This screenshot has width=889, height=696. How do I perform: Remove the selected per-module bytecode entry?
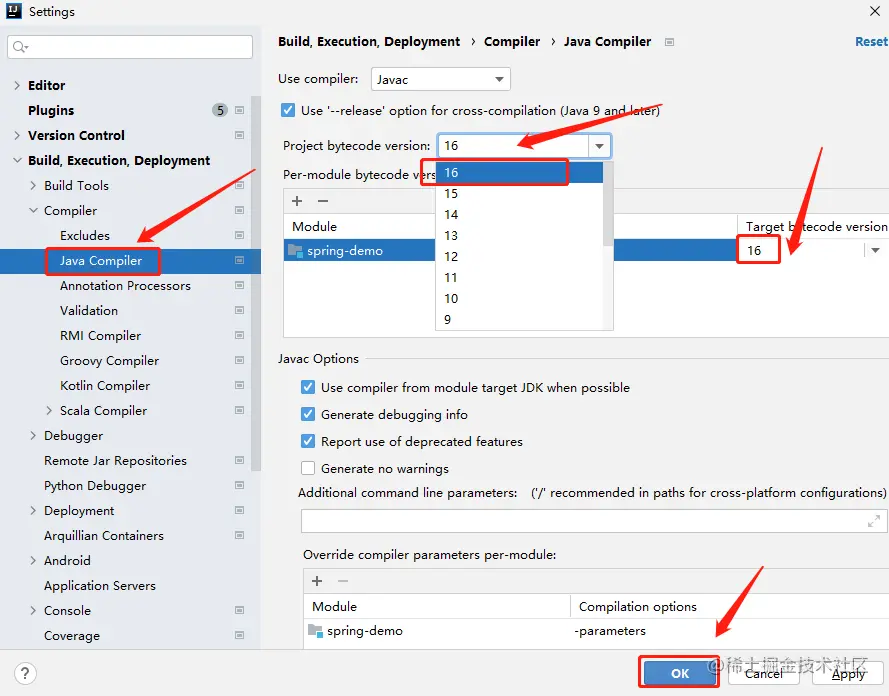click(x=323, y=201)
